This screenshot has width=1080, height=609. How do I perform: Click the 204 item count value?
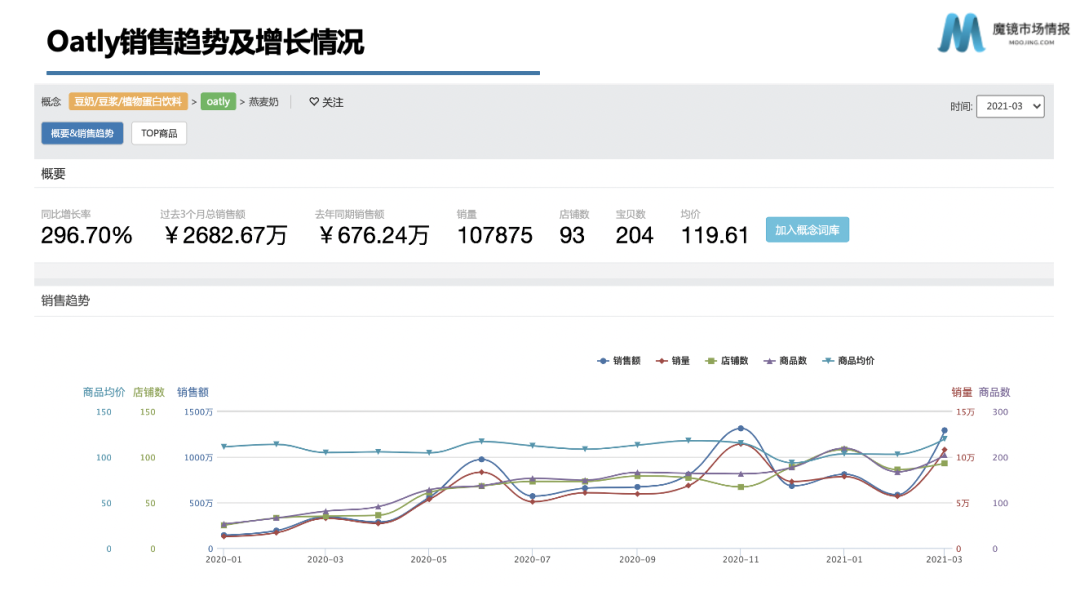click(x=634, y=236)
